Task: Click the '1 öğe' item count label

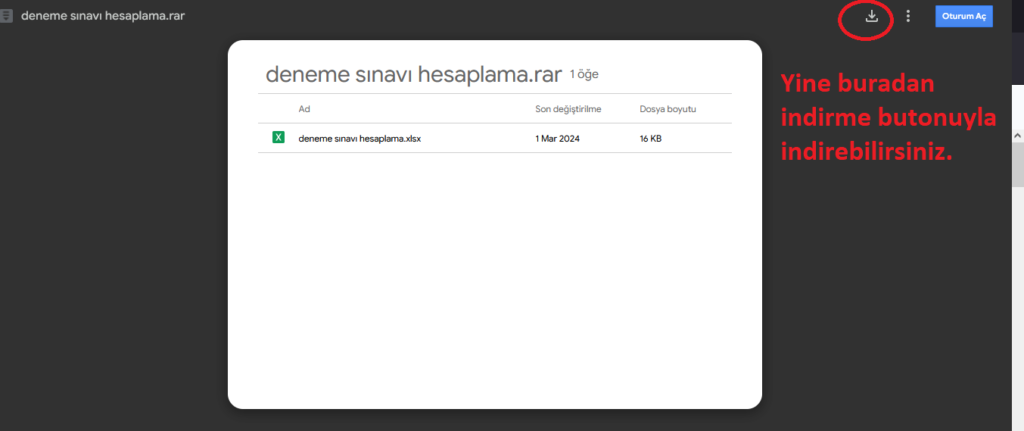Action: [584, 75]
